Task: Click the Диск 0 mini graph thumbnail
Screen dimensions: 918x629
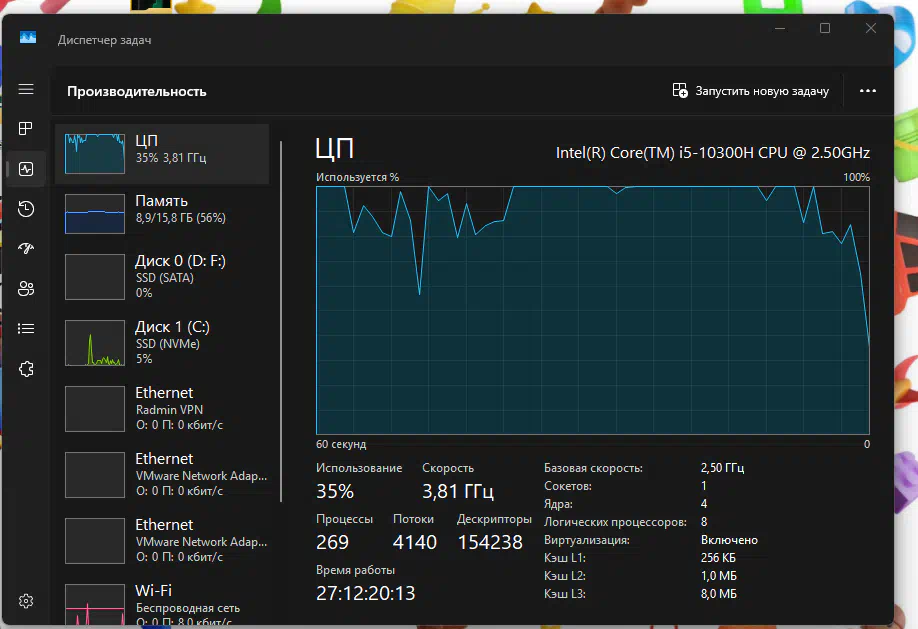Action: [x=95, y=276]
